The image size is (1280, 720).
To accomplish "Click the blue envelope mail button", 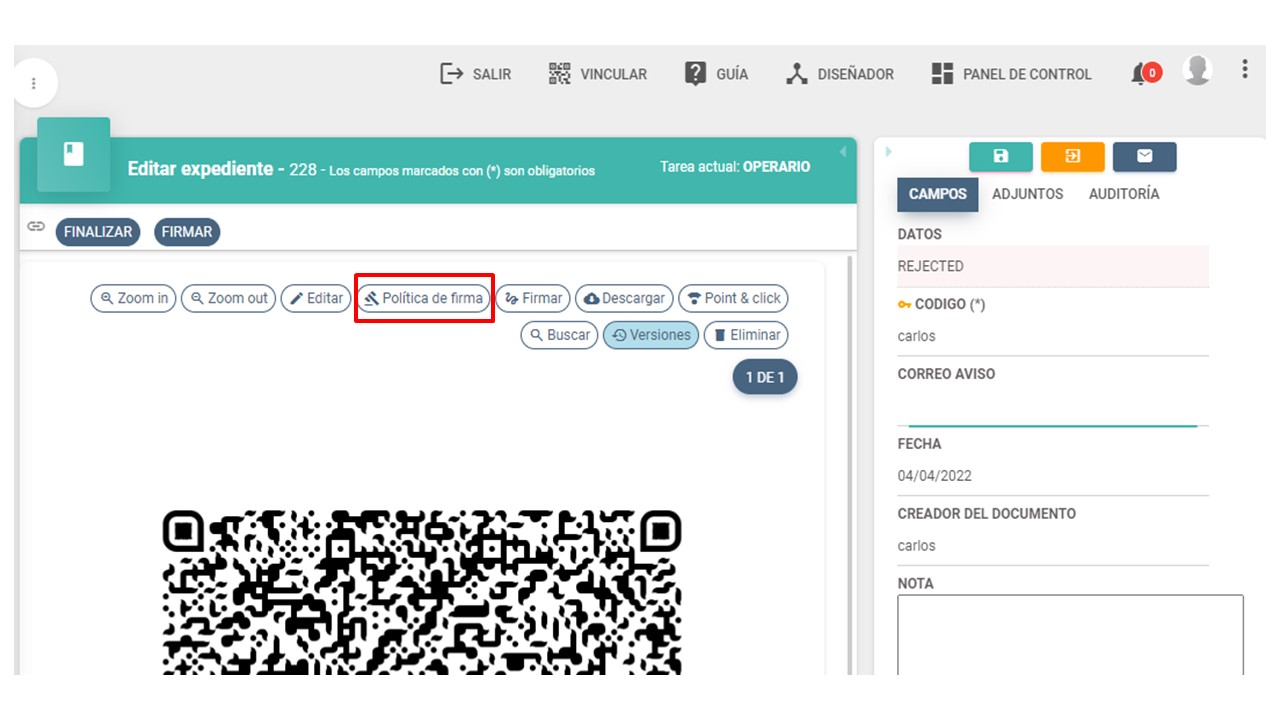I will click(x=1145, y=157).
